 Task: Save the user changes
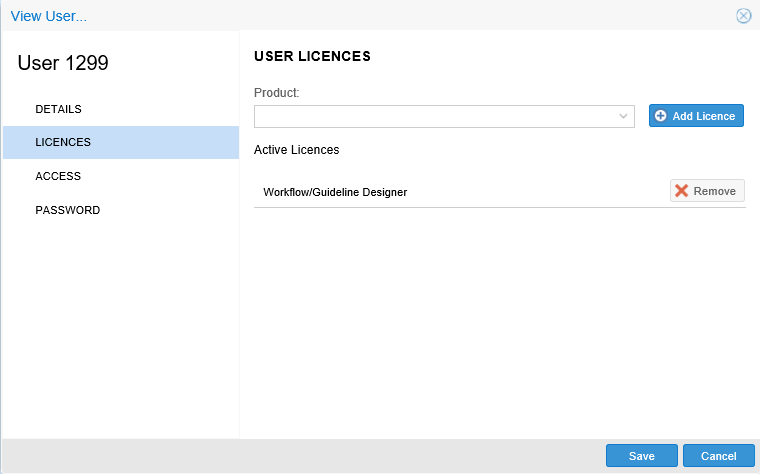[x=641, y=456]
